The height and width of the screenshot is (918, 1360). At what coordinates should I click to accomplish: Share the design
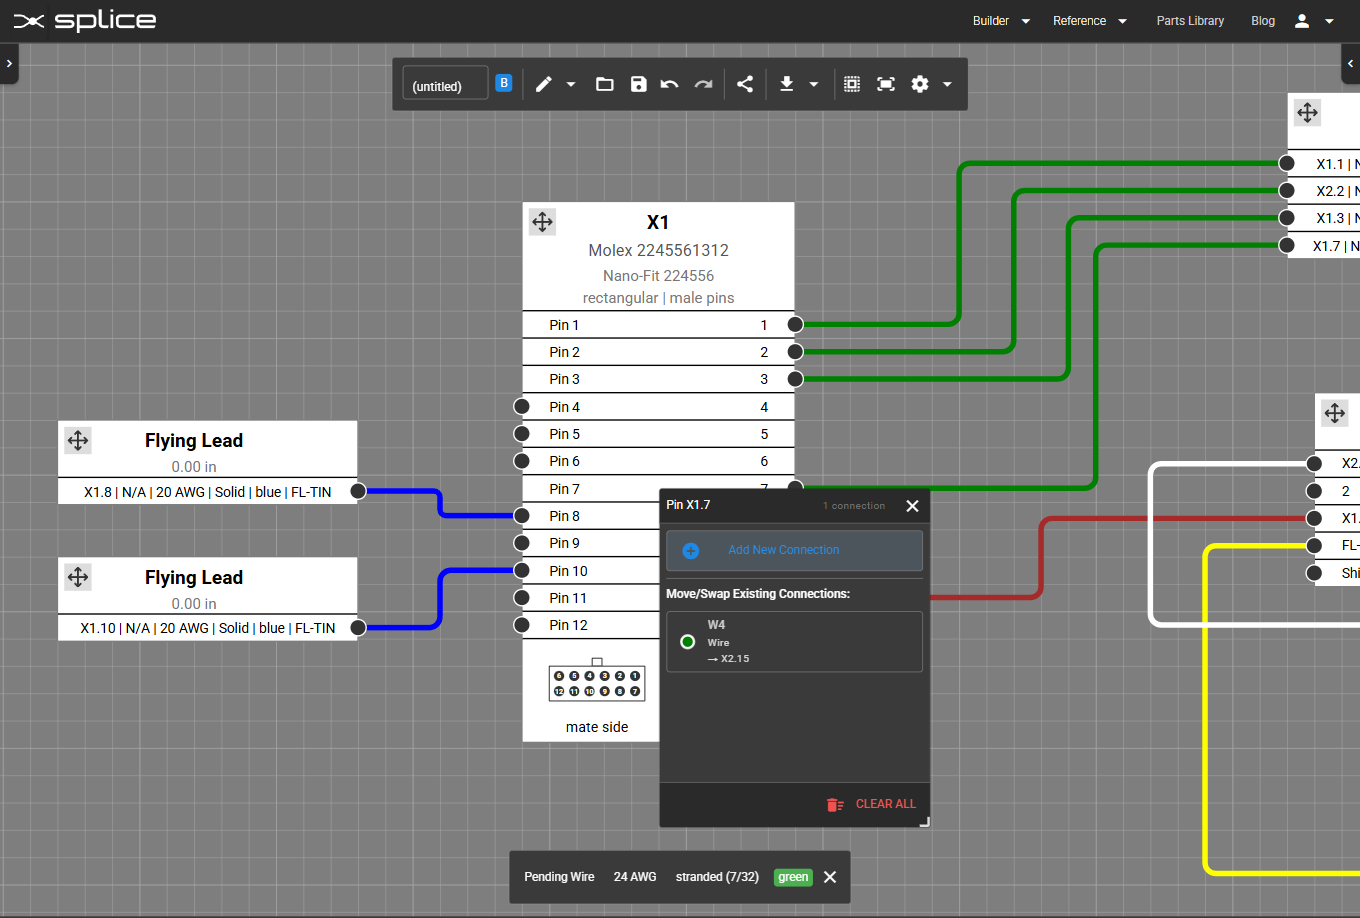coord(744,84)
